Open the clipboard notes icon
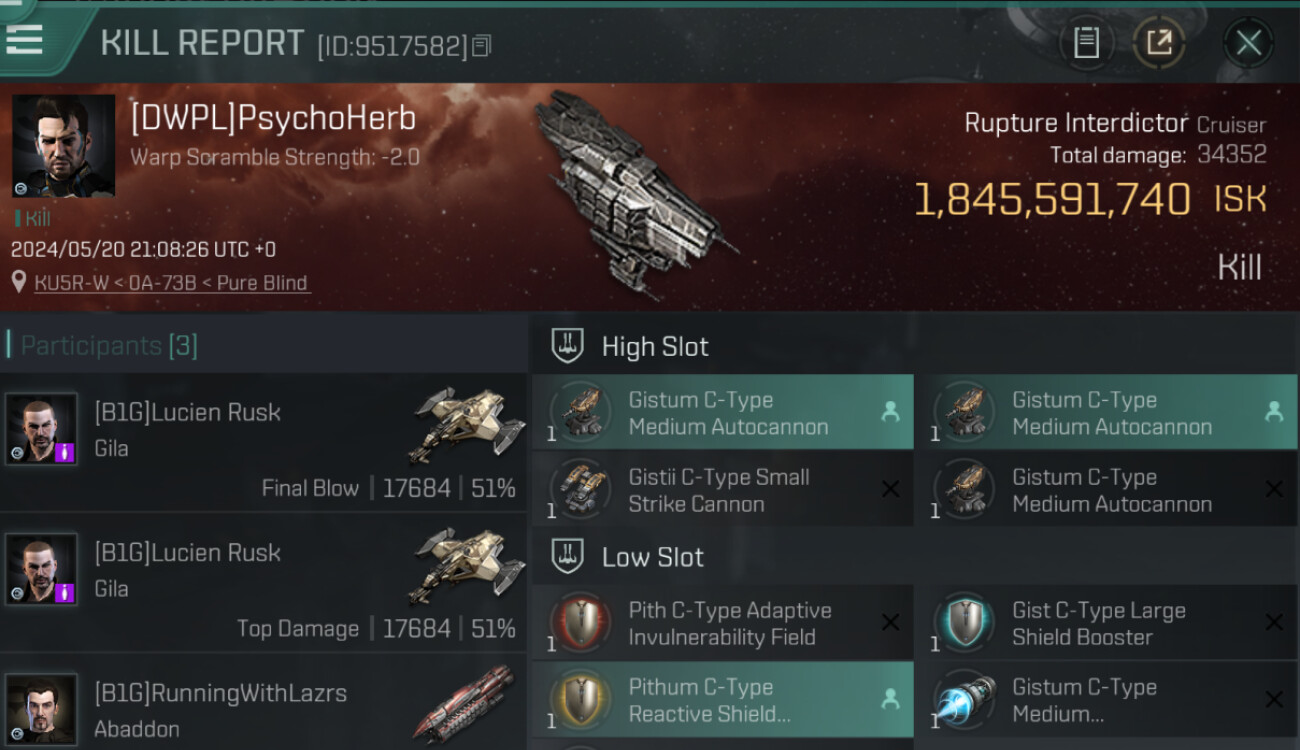The width and height of the screenshot is (1300, 750). [x=1086, y=43]
